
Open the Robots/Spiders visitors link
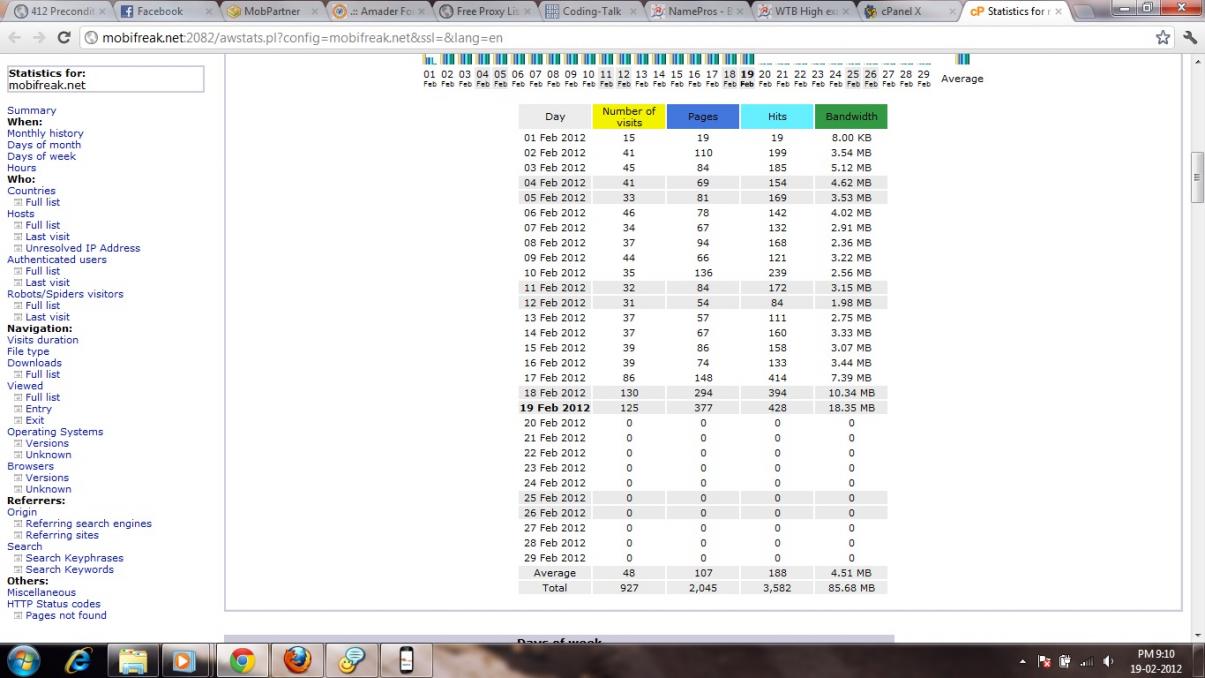(x=65, y=295)
